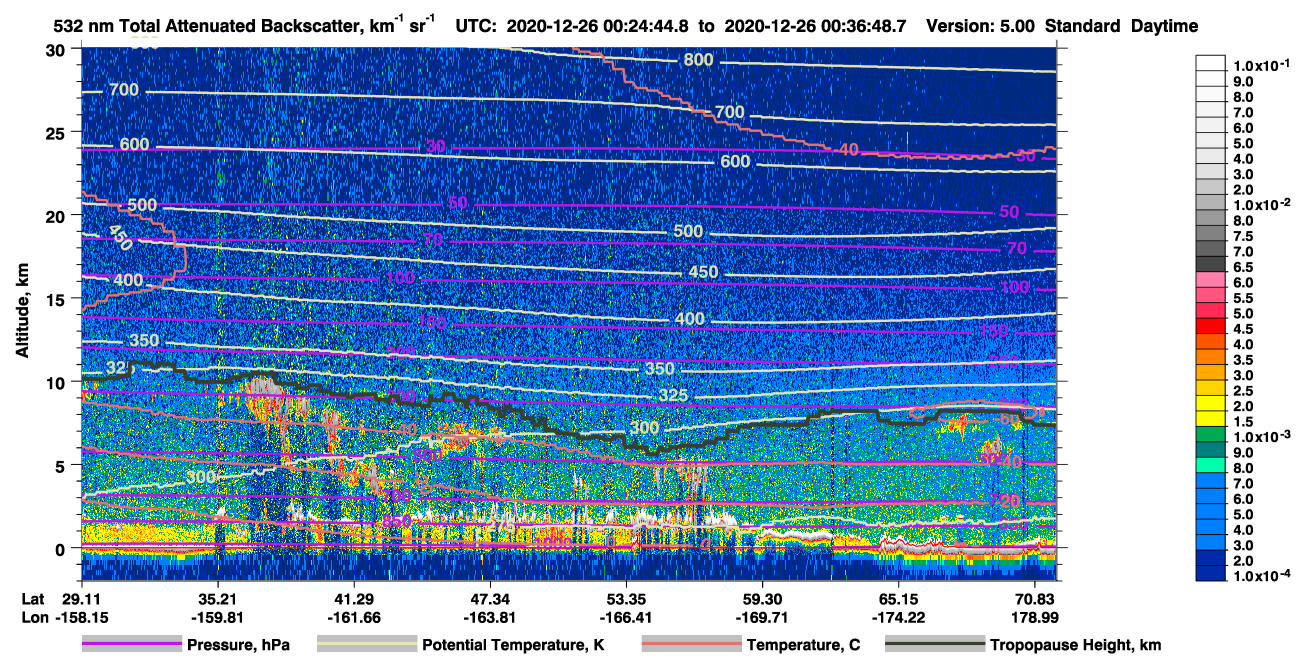Image resolution: width=1300 pixels, height=667 pixels.
Task: Click the latitude value '47.34'
Action: (x=490, y=598)
